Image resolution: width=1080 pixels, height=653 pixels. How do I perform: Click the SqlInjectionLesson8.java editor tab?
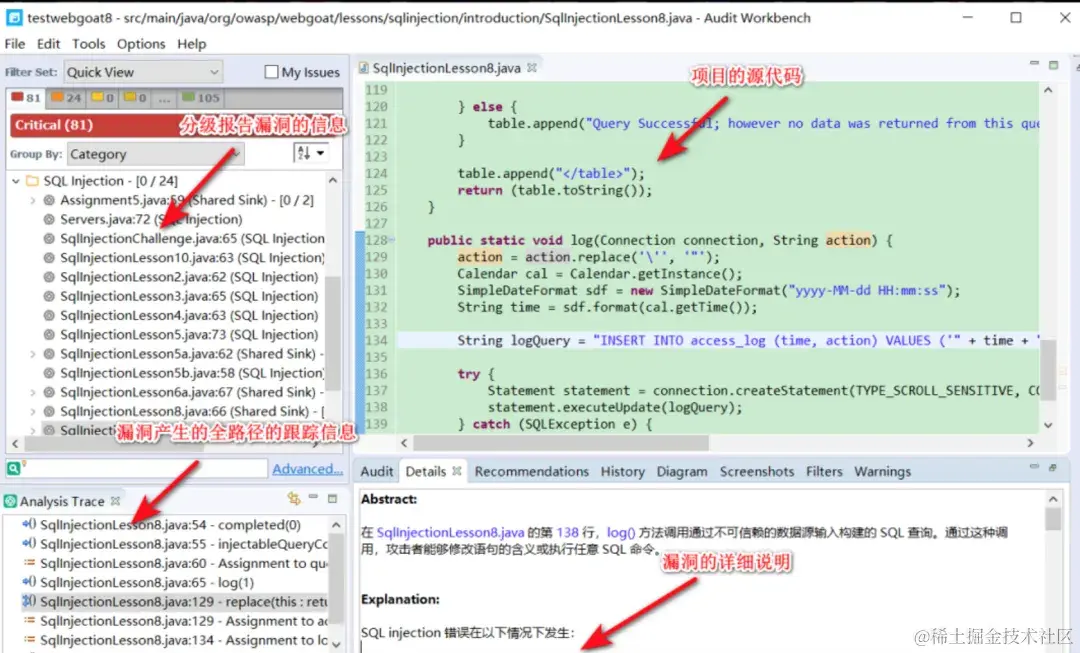(x=446, y=68)
